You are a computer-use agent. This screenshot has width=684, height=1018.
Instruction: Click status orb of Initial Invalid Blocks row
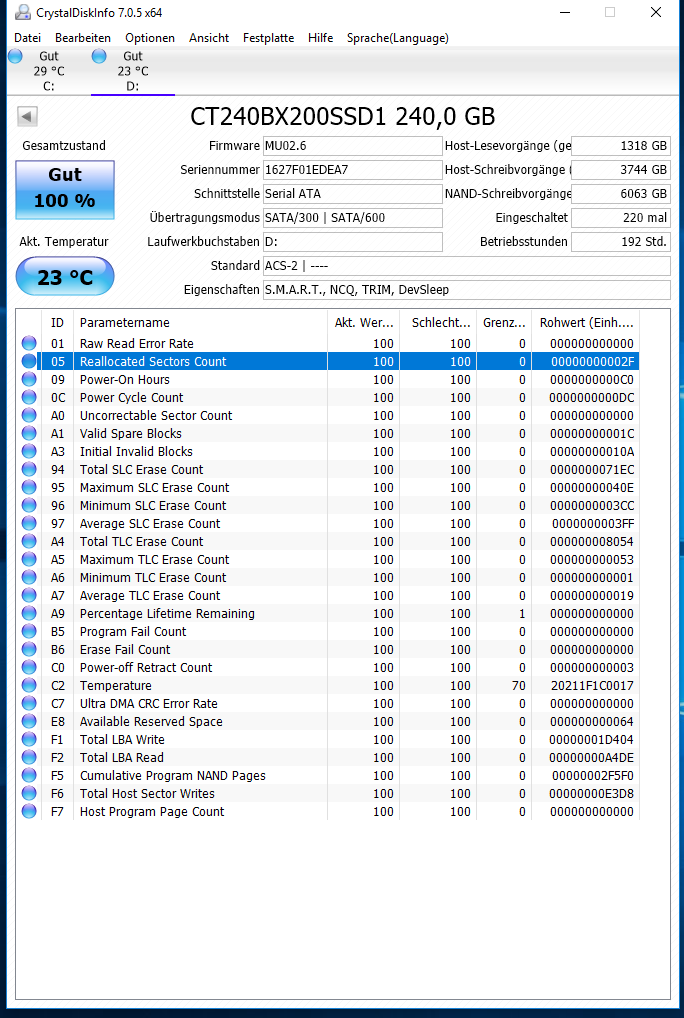[x=29, y=451]
